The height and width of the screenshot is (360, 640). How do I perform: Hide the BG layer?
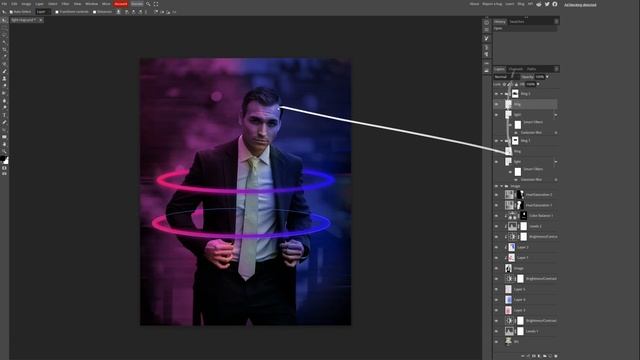[496, 342]
